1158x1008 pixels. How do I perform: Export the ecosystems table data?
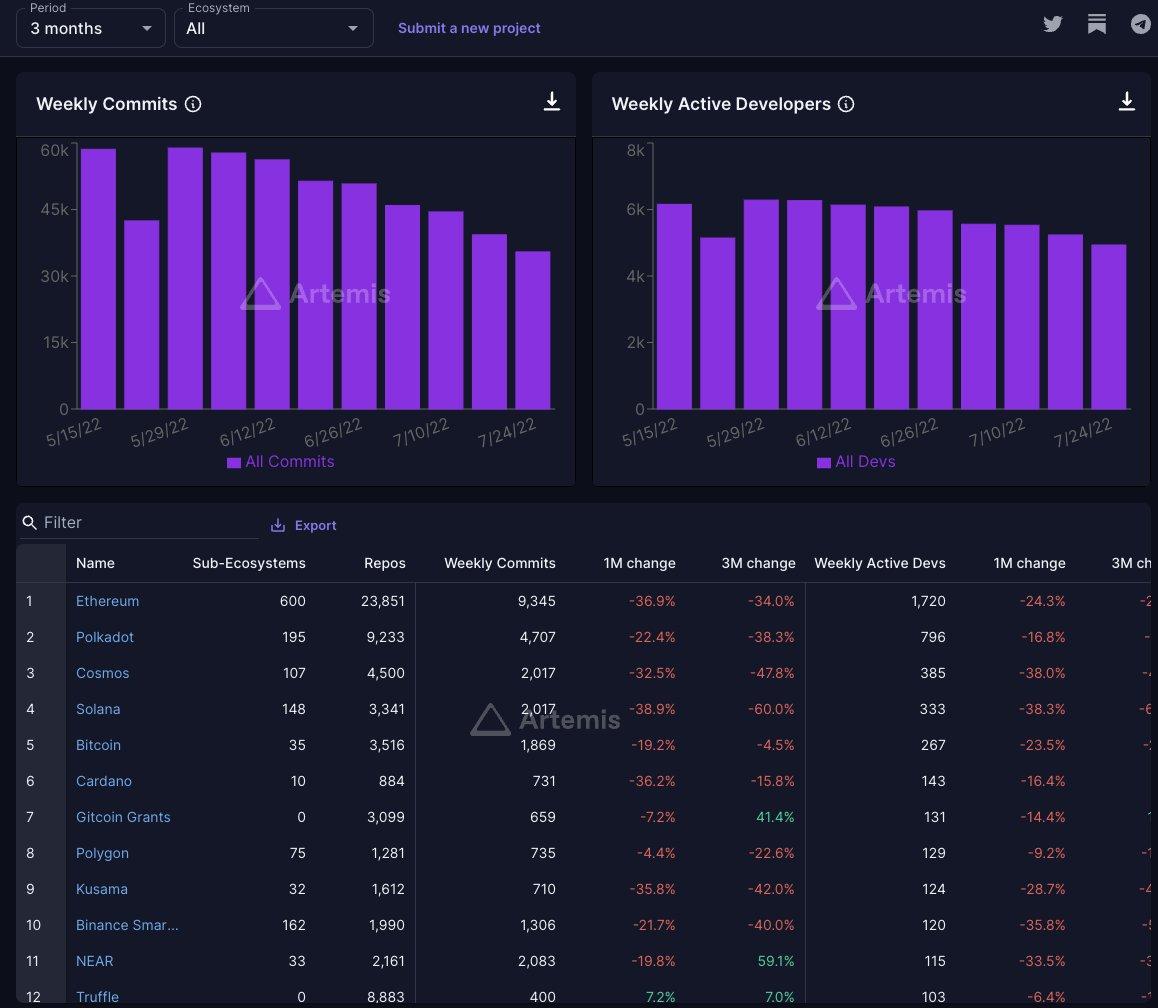(304, 525)
